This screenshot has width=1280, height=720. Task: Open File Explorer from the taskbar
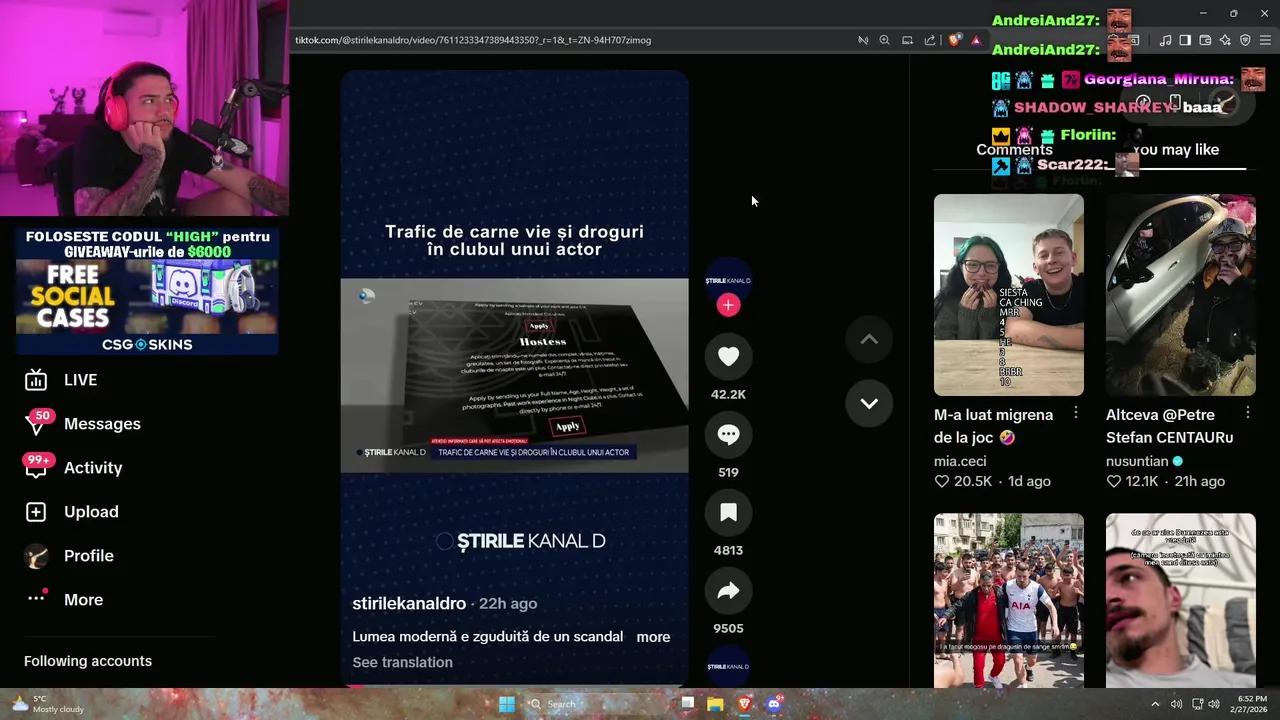click(715, 704)
